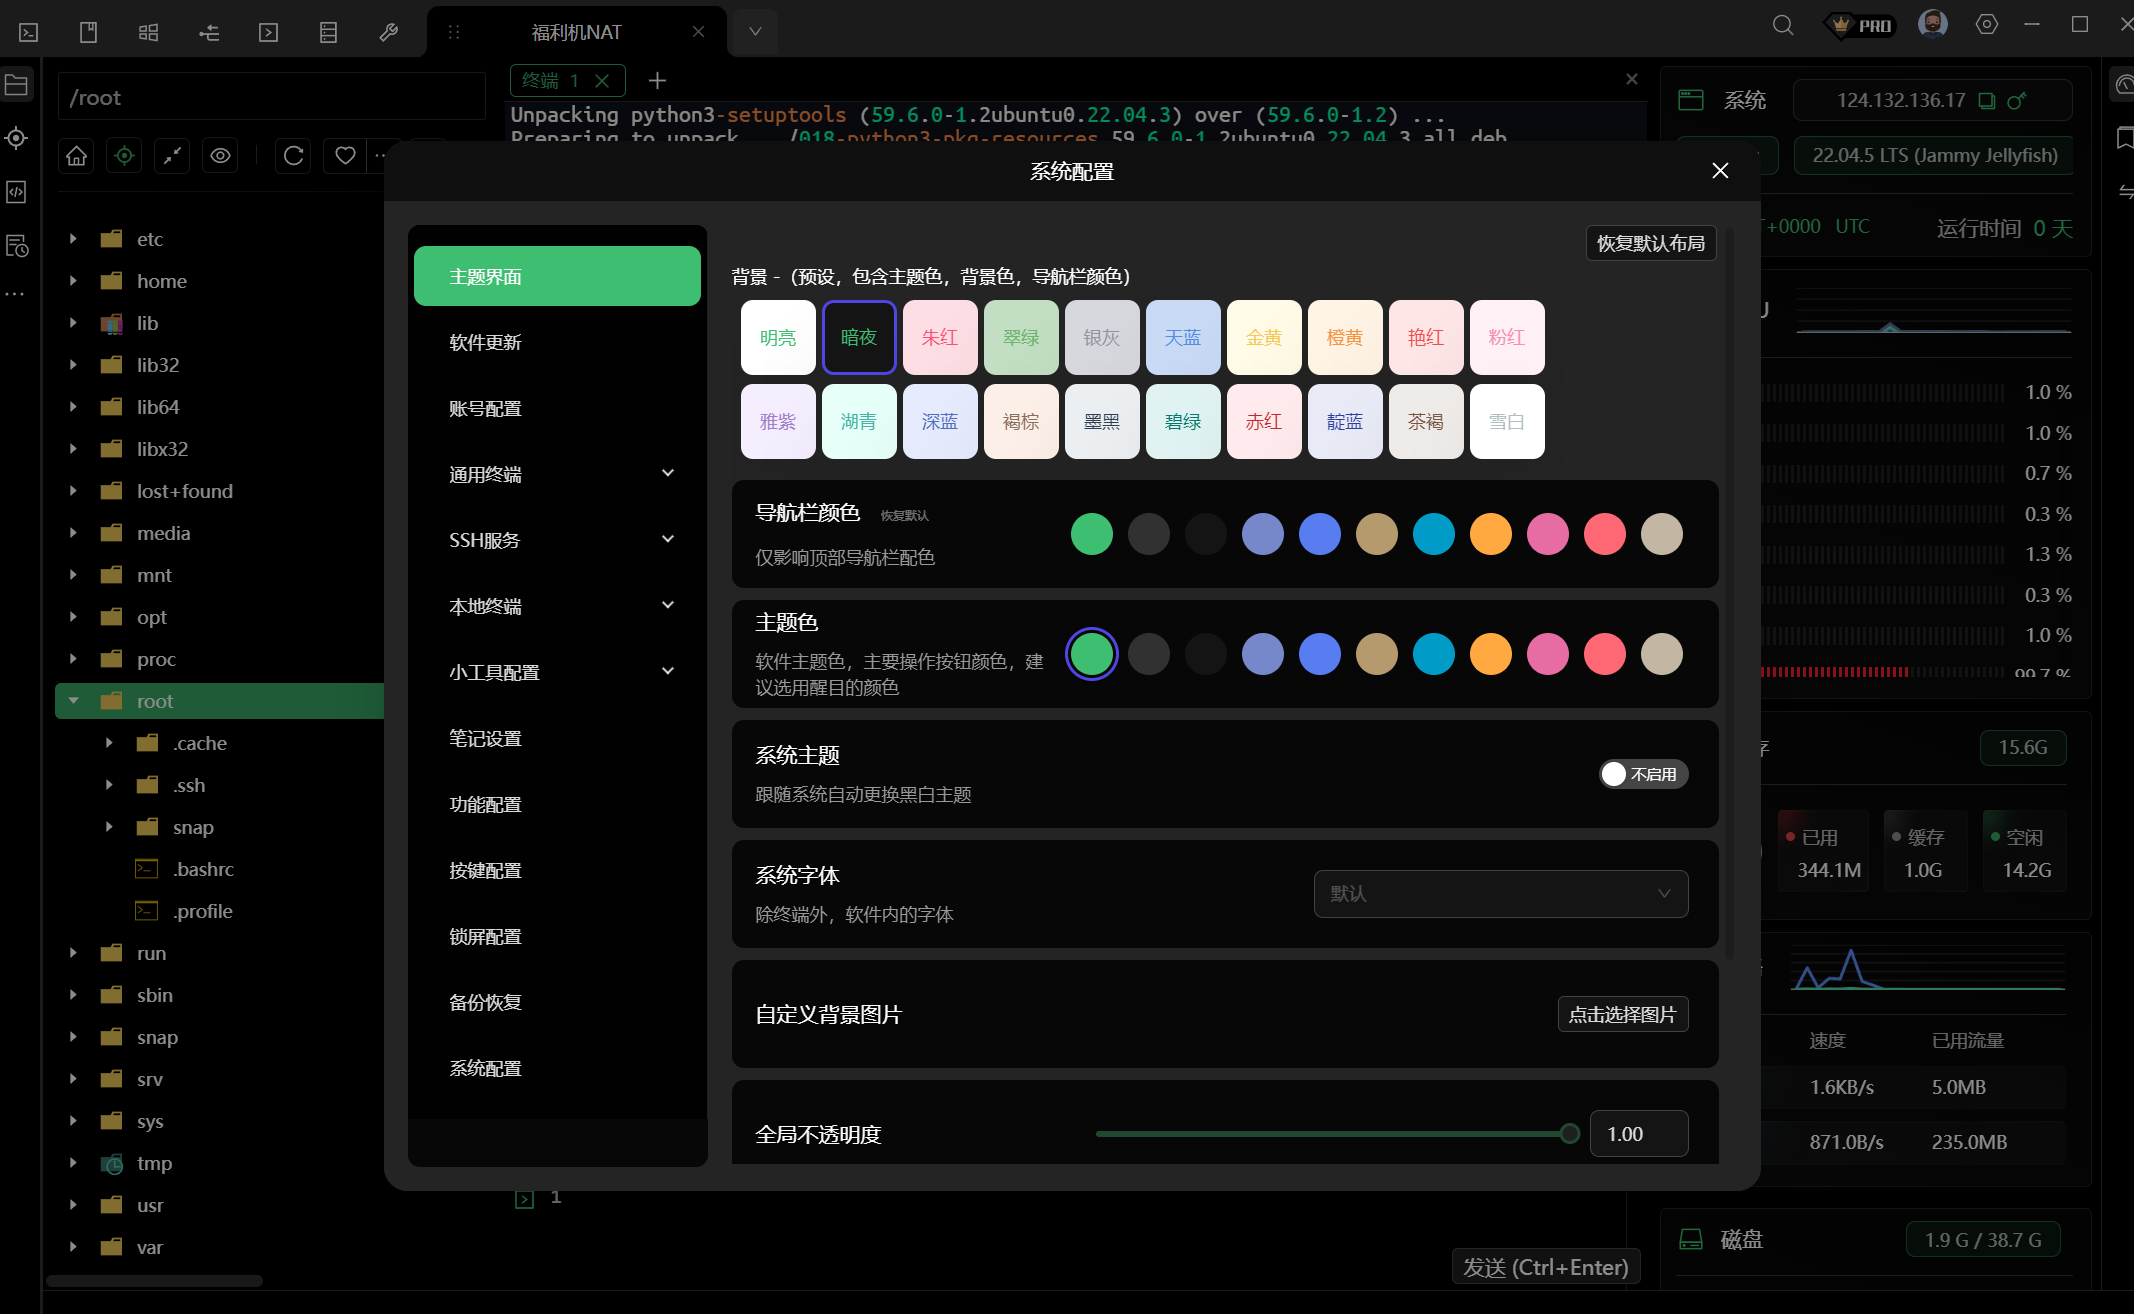This screenshot has width=2134, height=1314.
Task: Click the heart favorites icon
Action: point(345,156)
